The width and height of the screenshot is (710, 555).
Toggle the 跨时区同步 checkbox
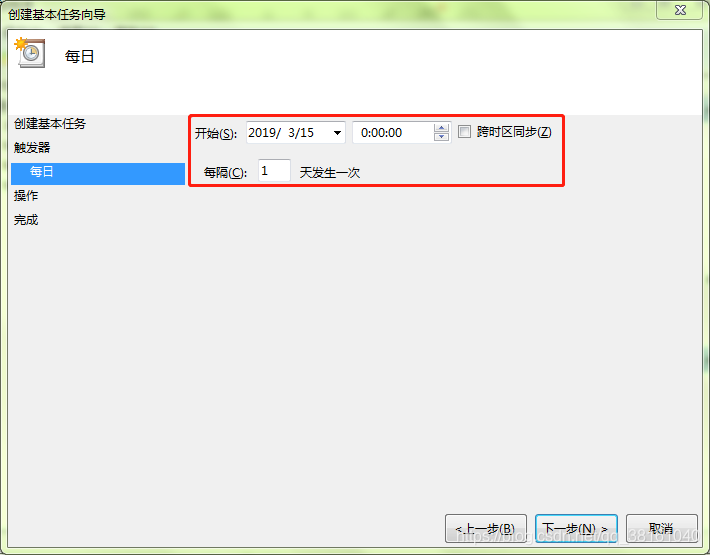point(464,132)
